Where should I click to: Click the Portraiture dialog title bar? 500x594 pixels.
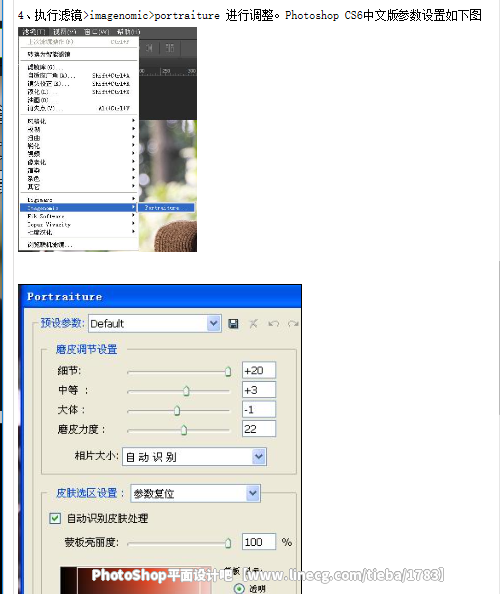coord(160,296)
